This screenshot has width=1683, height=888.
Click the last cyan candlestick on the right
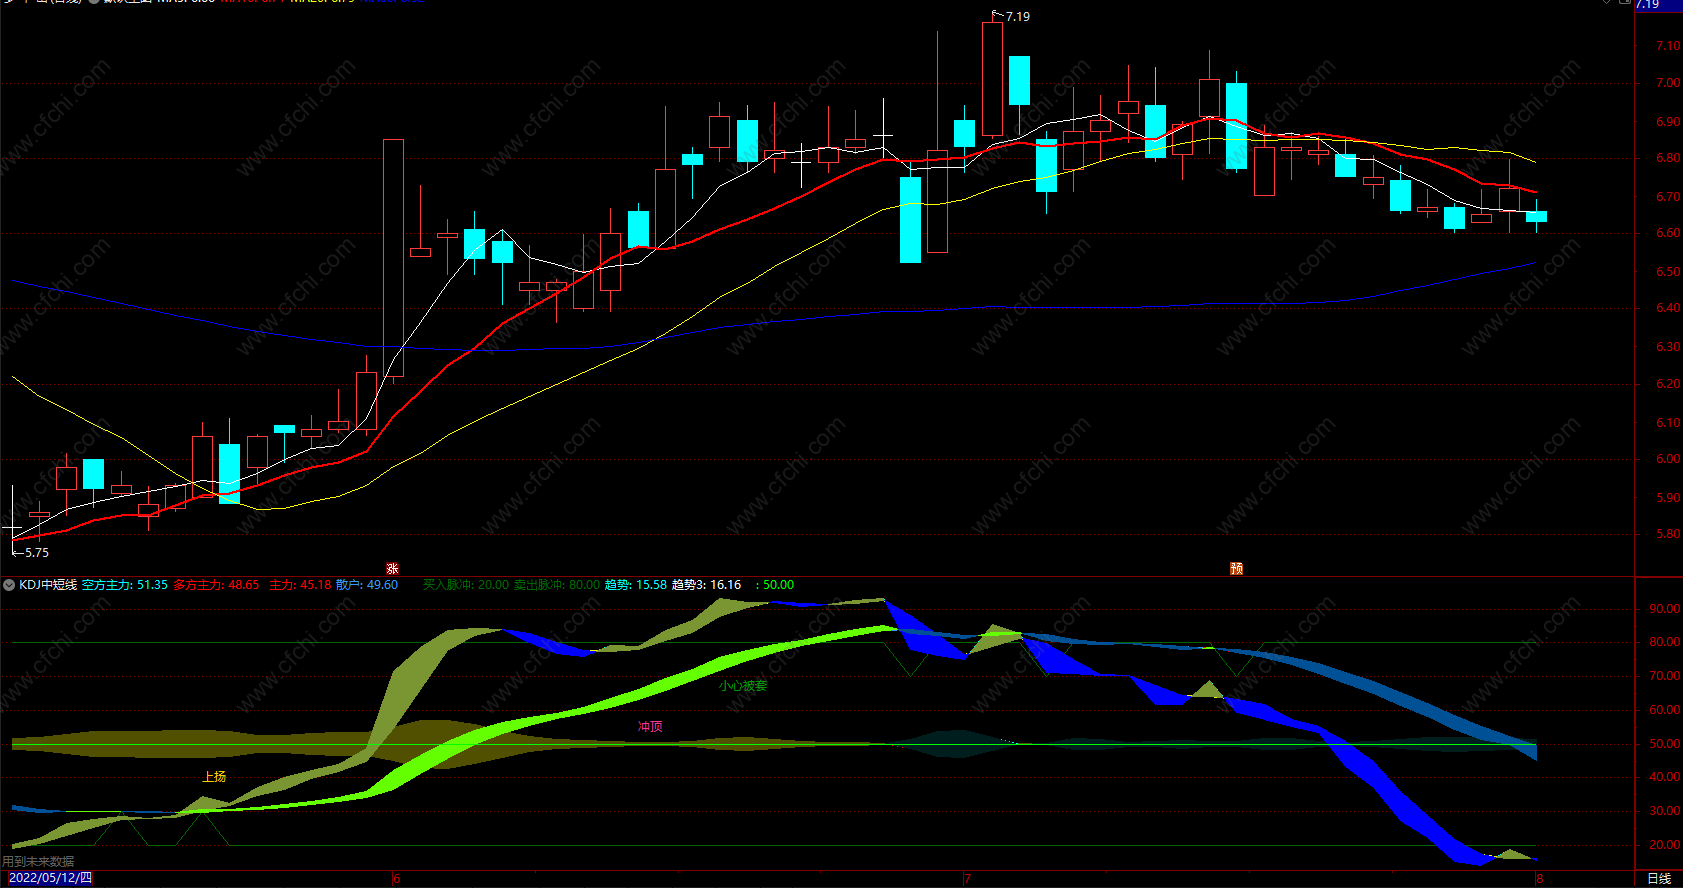[1537, 216]
